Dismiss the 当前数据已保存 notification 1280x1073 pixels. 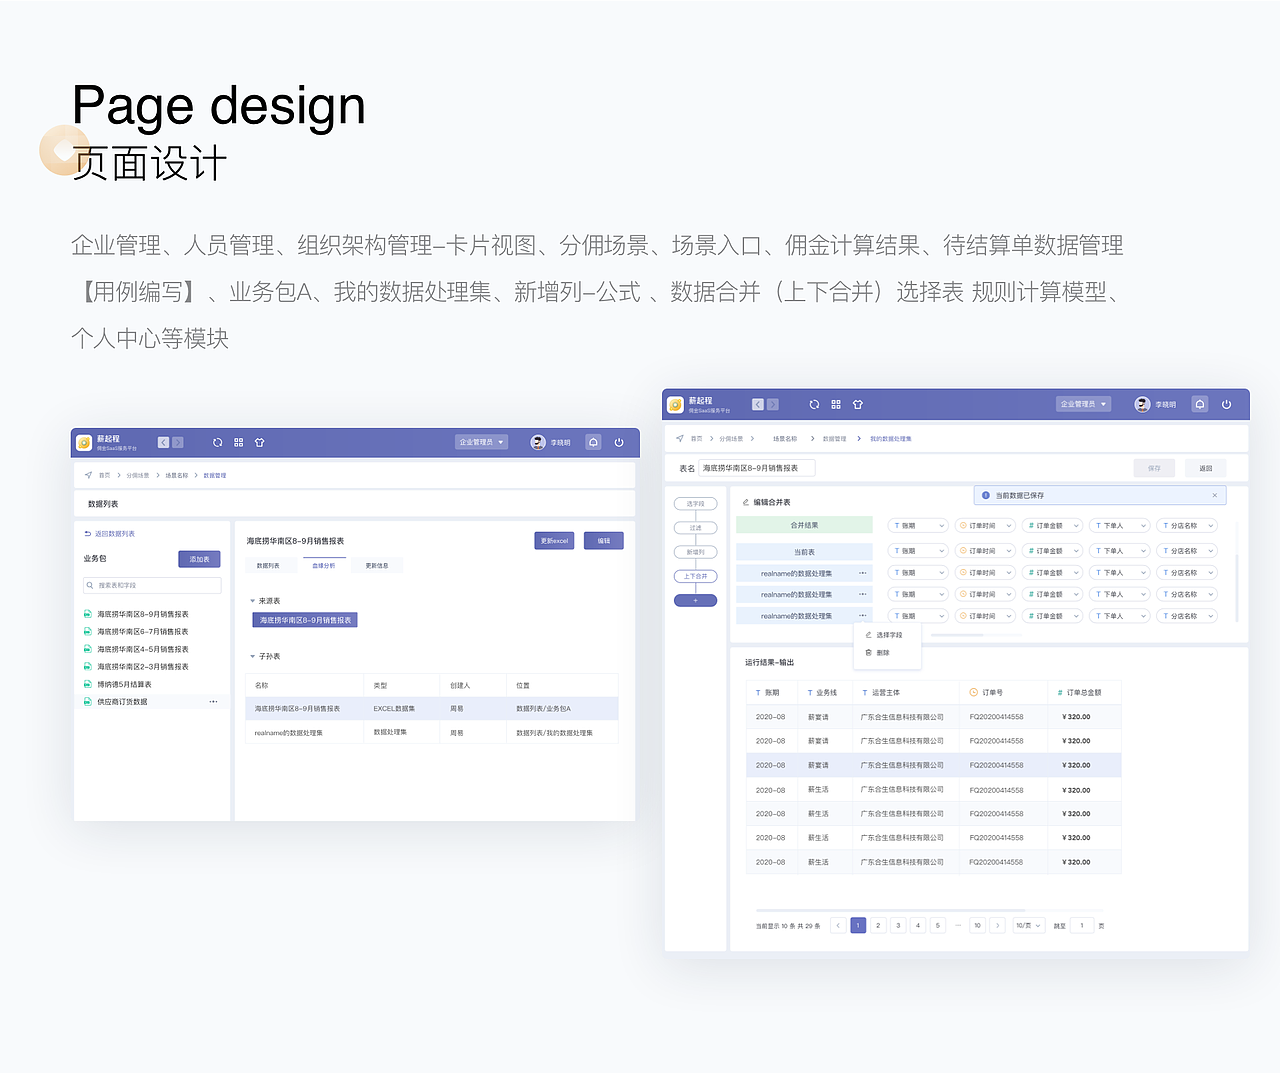[1215, 495]
